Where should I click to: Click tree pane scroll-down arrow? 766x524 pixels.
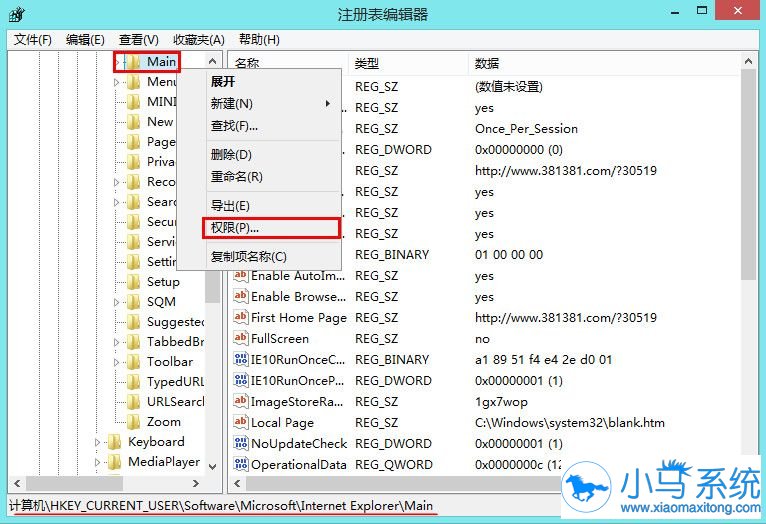click(213, 466)
